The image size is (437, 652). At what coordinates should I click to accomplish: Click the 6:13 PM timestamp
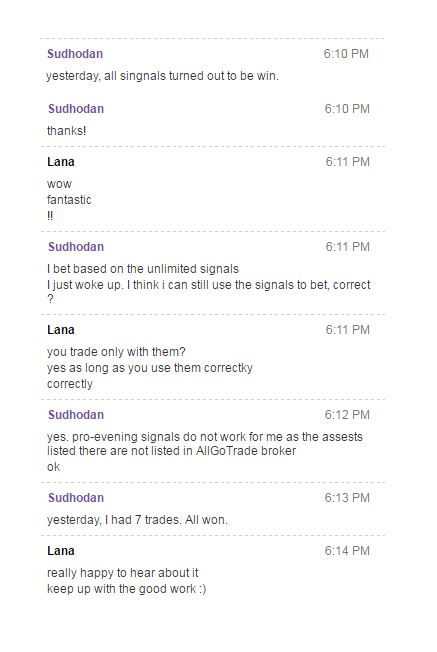(x=347, y=498)
